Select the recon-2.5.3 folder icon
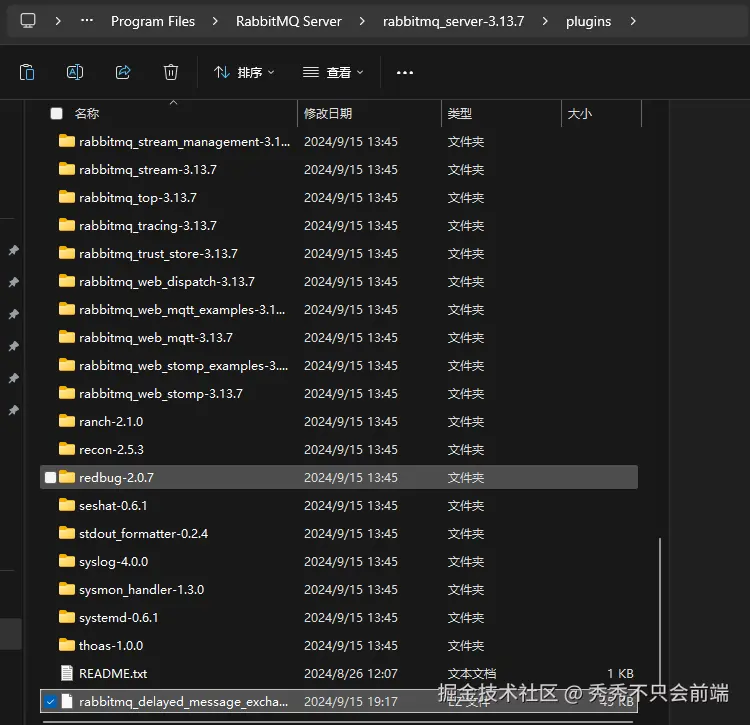 66,449
